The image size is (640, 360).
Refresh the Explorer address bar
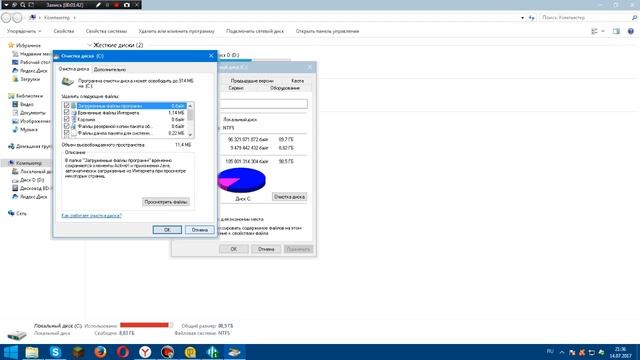click(531, 18)
